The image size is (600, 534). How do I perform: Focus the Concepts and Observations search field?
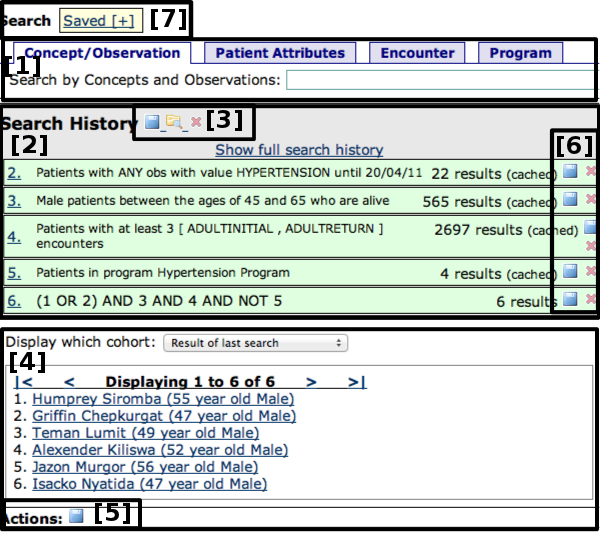[440, 80]
